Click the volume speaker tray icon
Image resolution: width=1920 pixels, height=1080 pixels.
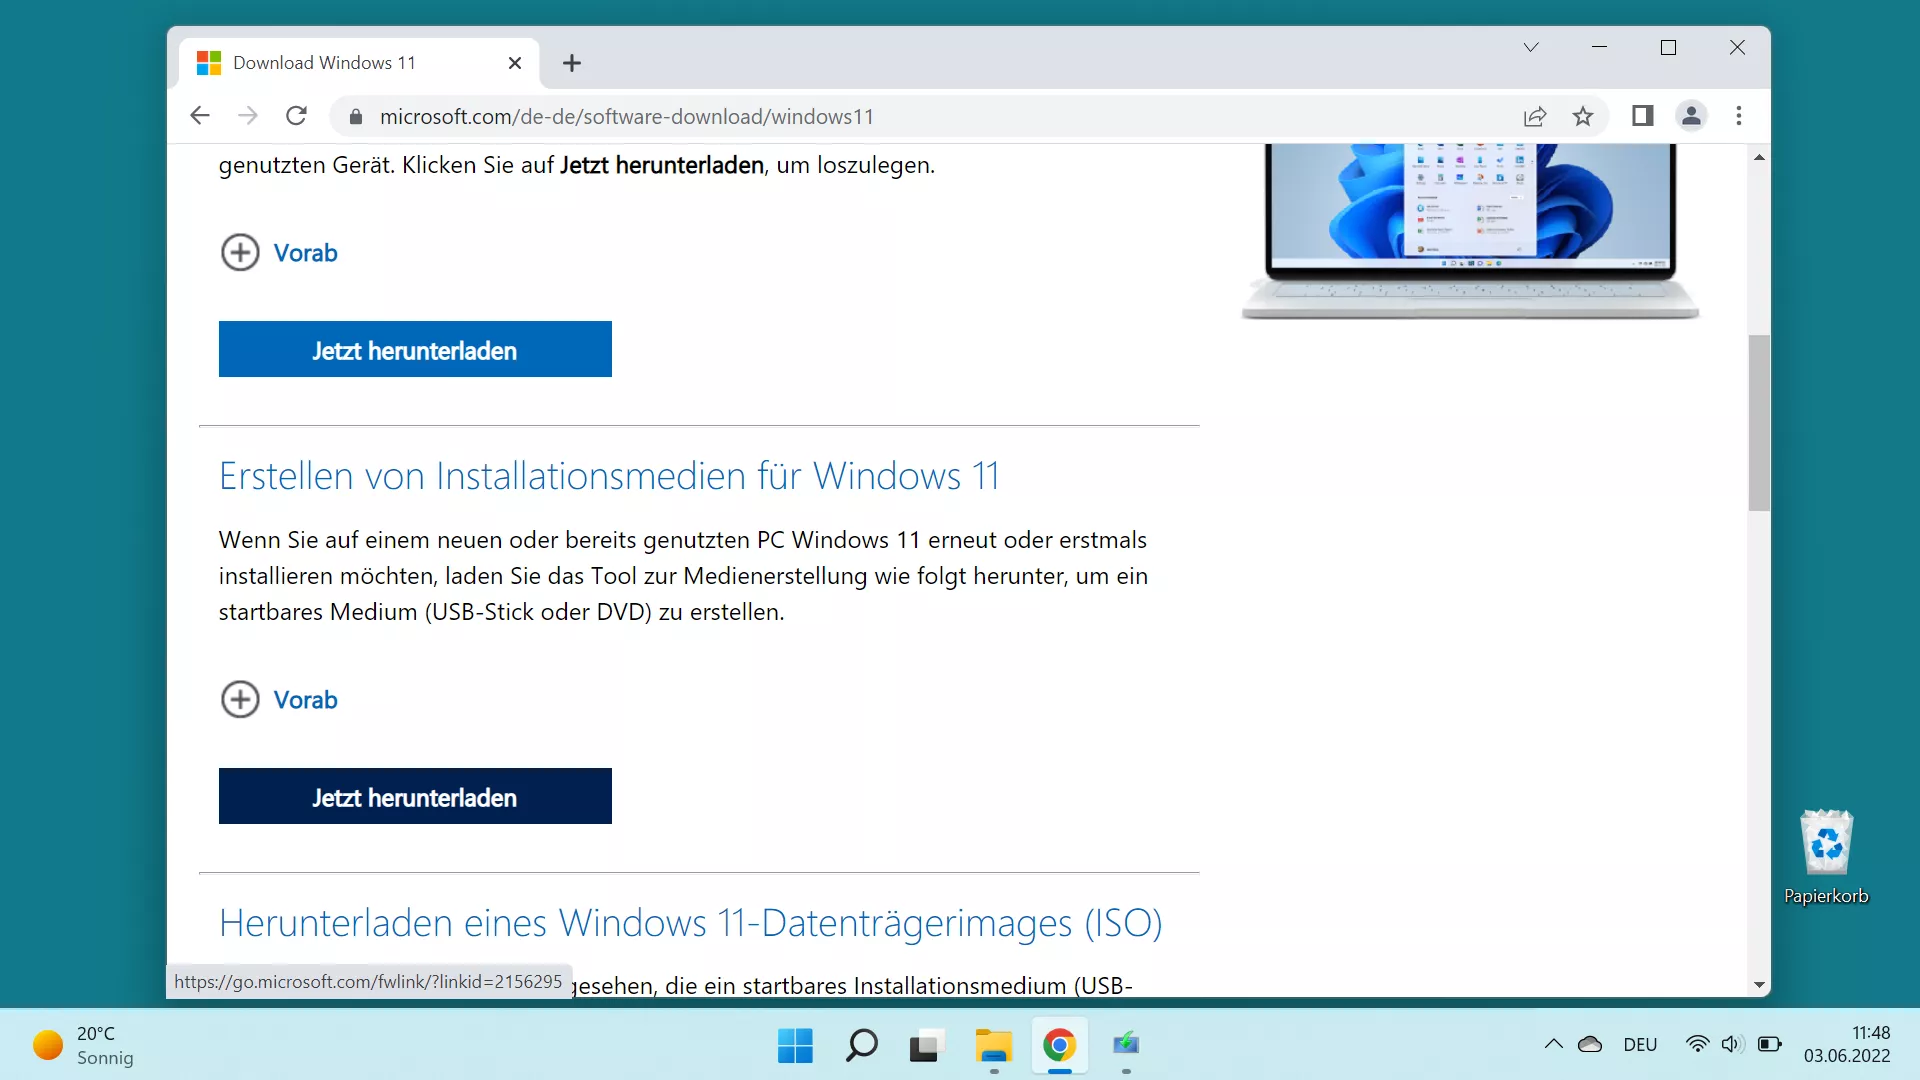[x=1732, y=1044]
